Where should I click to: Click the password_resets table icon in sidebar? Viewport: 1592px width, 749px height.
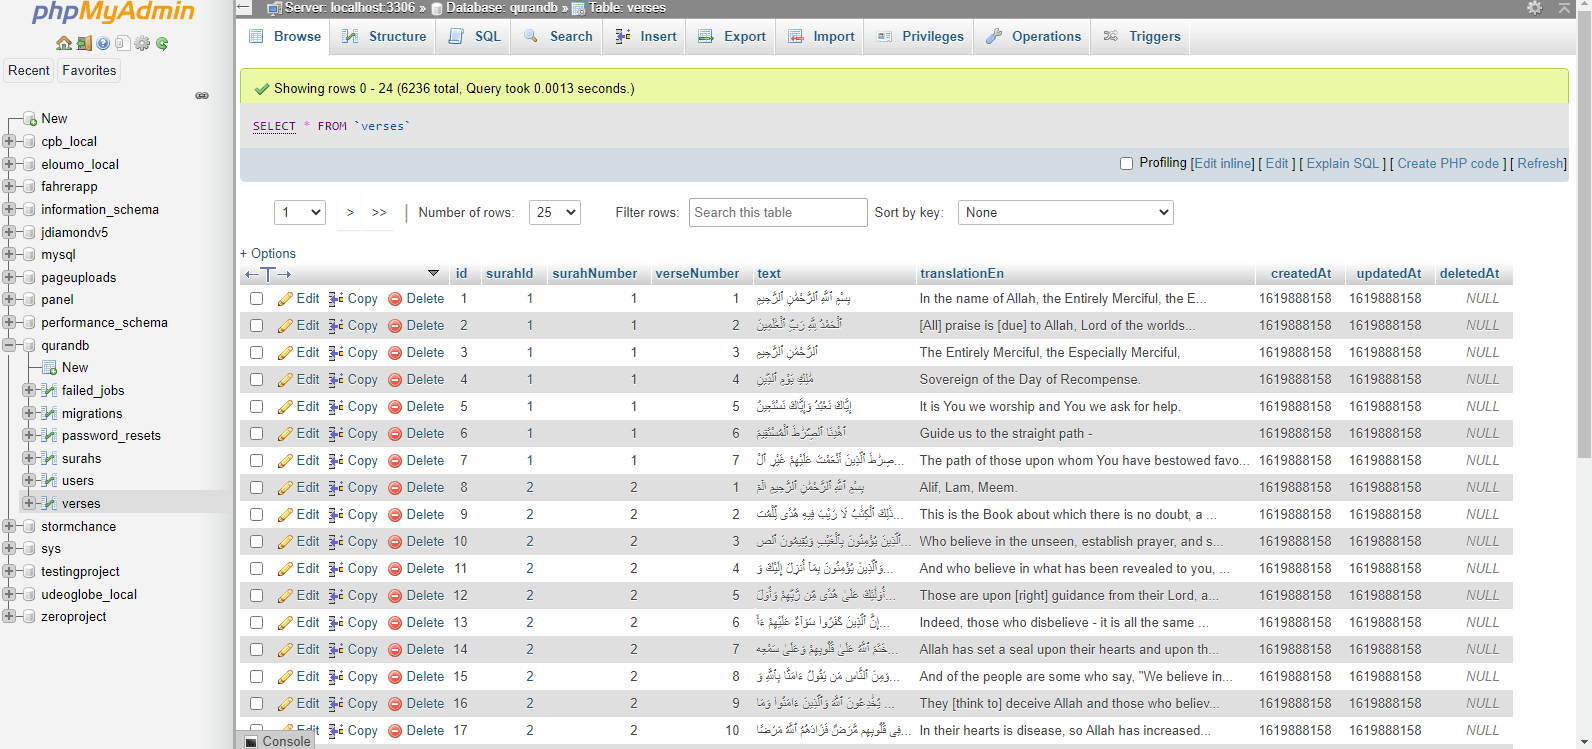tap(48, 435)
